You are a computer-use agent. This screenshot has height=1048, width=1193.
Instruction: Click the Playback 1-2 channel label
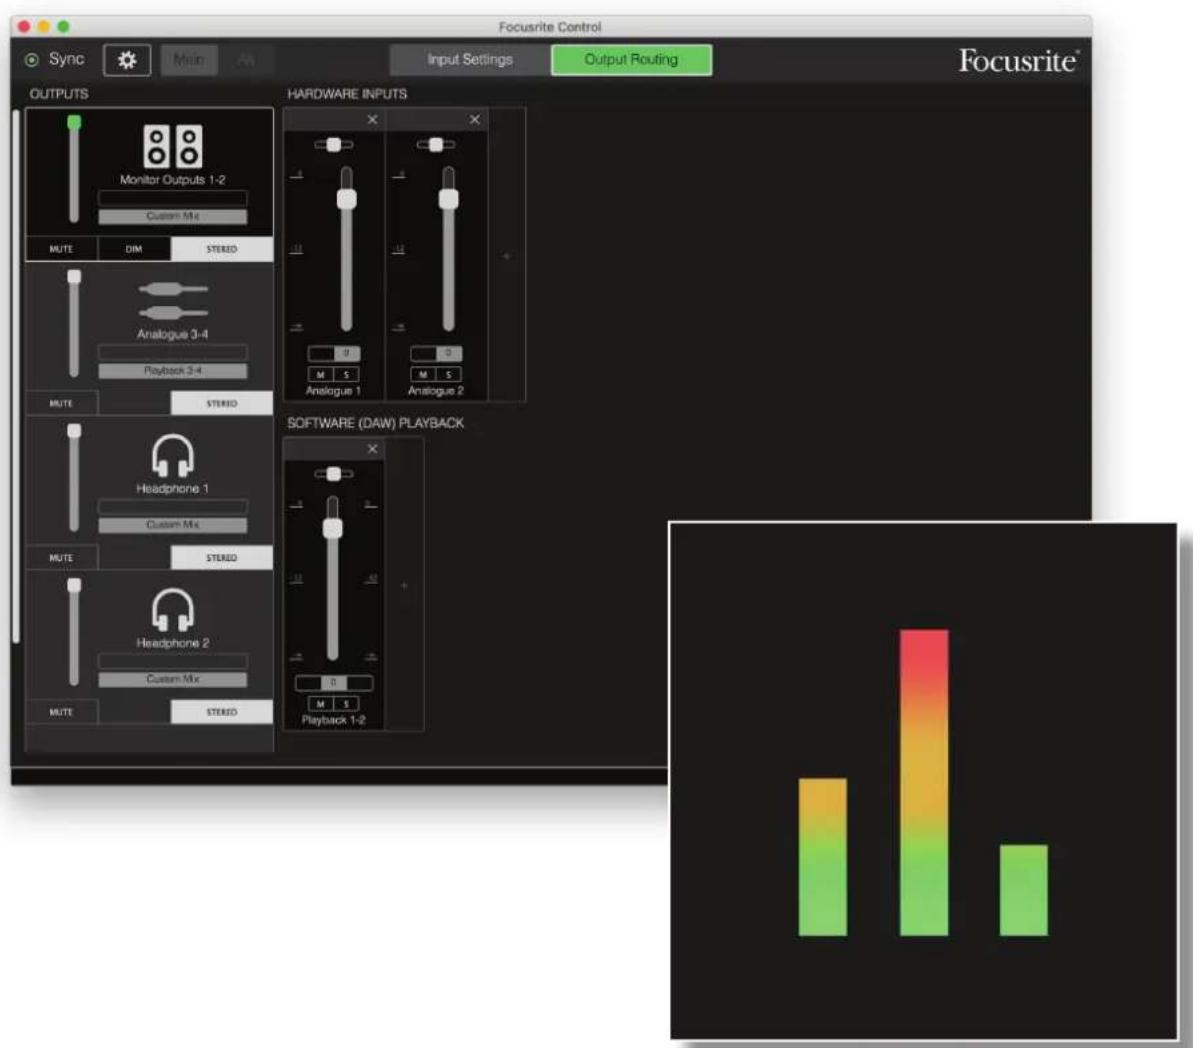333,720
